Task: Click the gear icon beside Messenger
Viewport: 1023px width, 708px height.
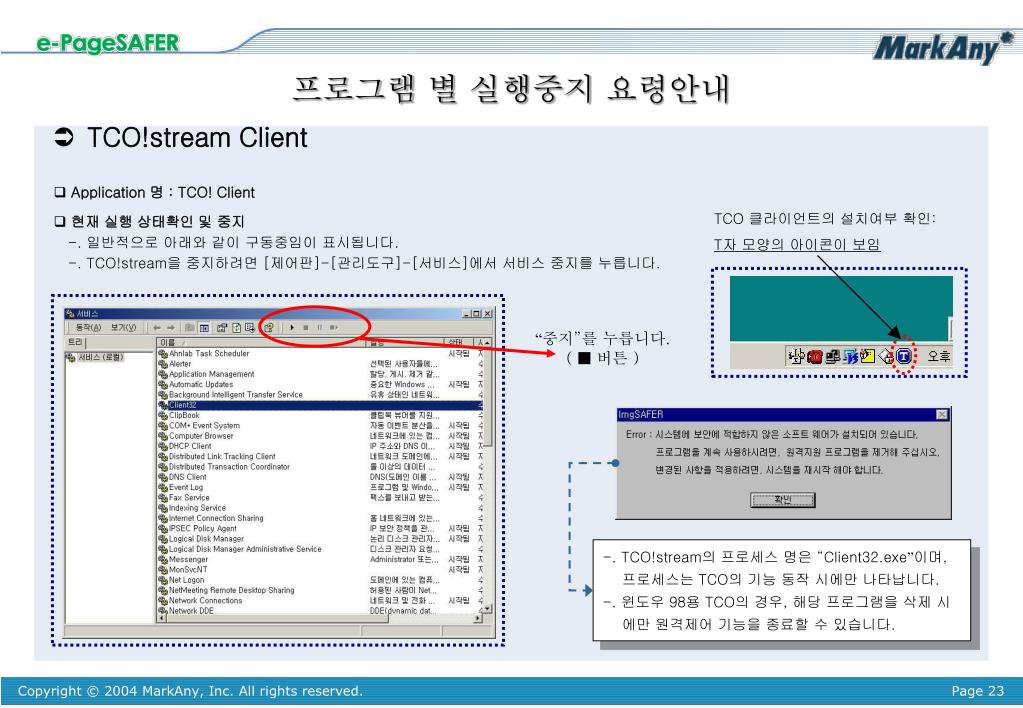Action: pyautogui.click(x=163, y=559)
